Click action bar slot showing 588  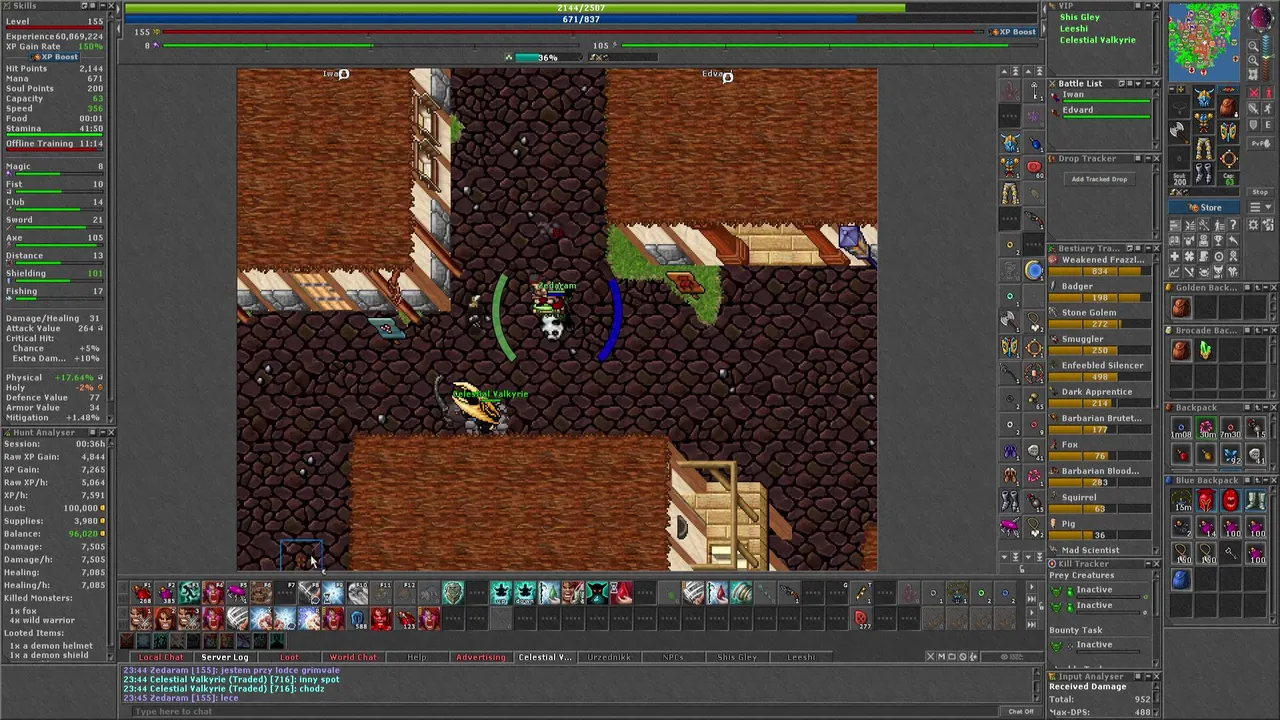pyautogui.click(x=359, y=619)
